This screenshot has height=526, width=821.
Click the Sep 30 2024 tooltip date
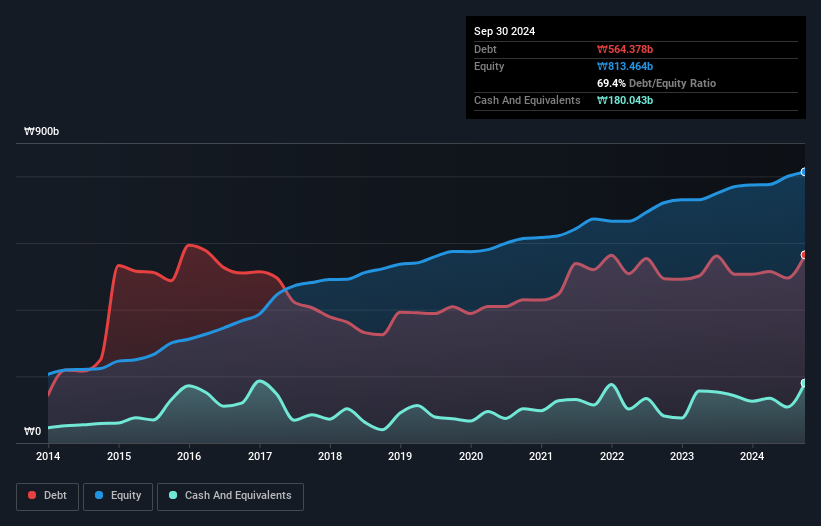tap(504, 31)
